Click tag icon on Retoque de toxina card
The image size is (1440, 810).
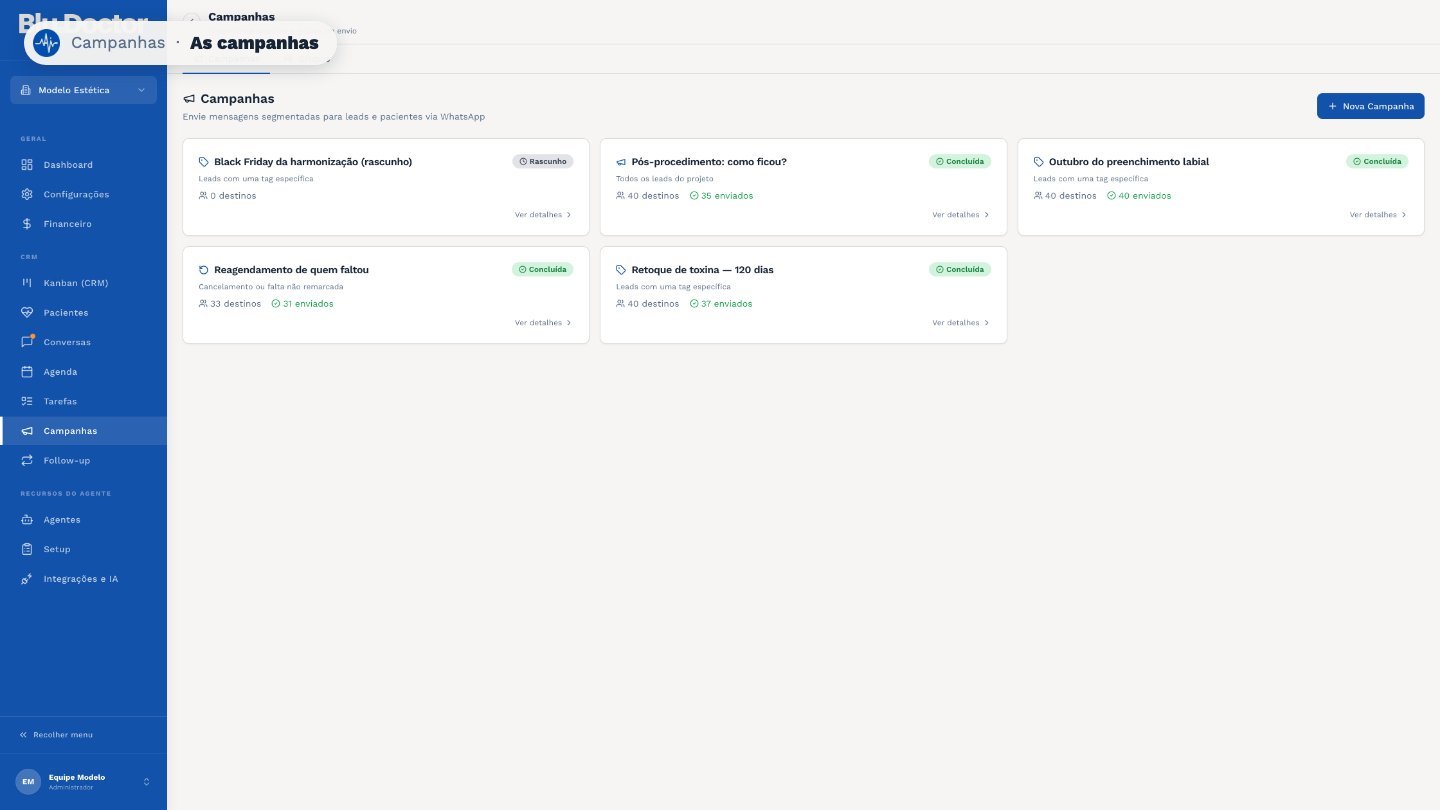point(621,270)
